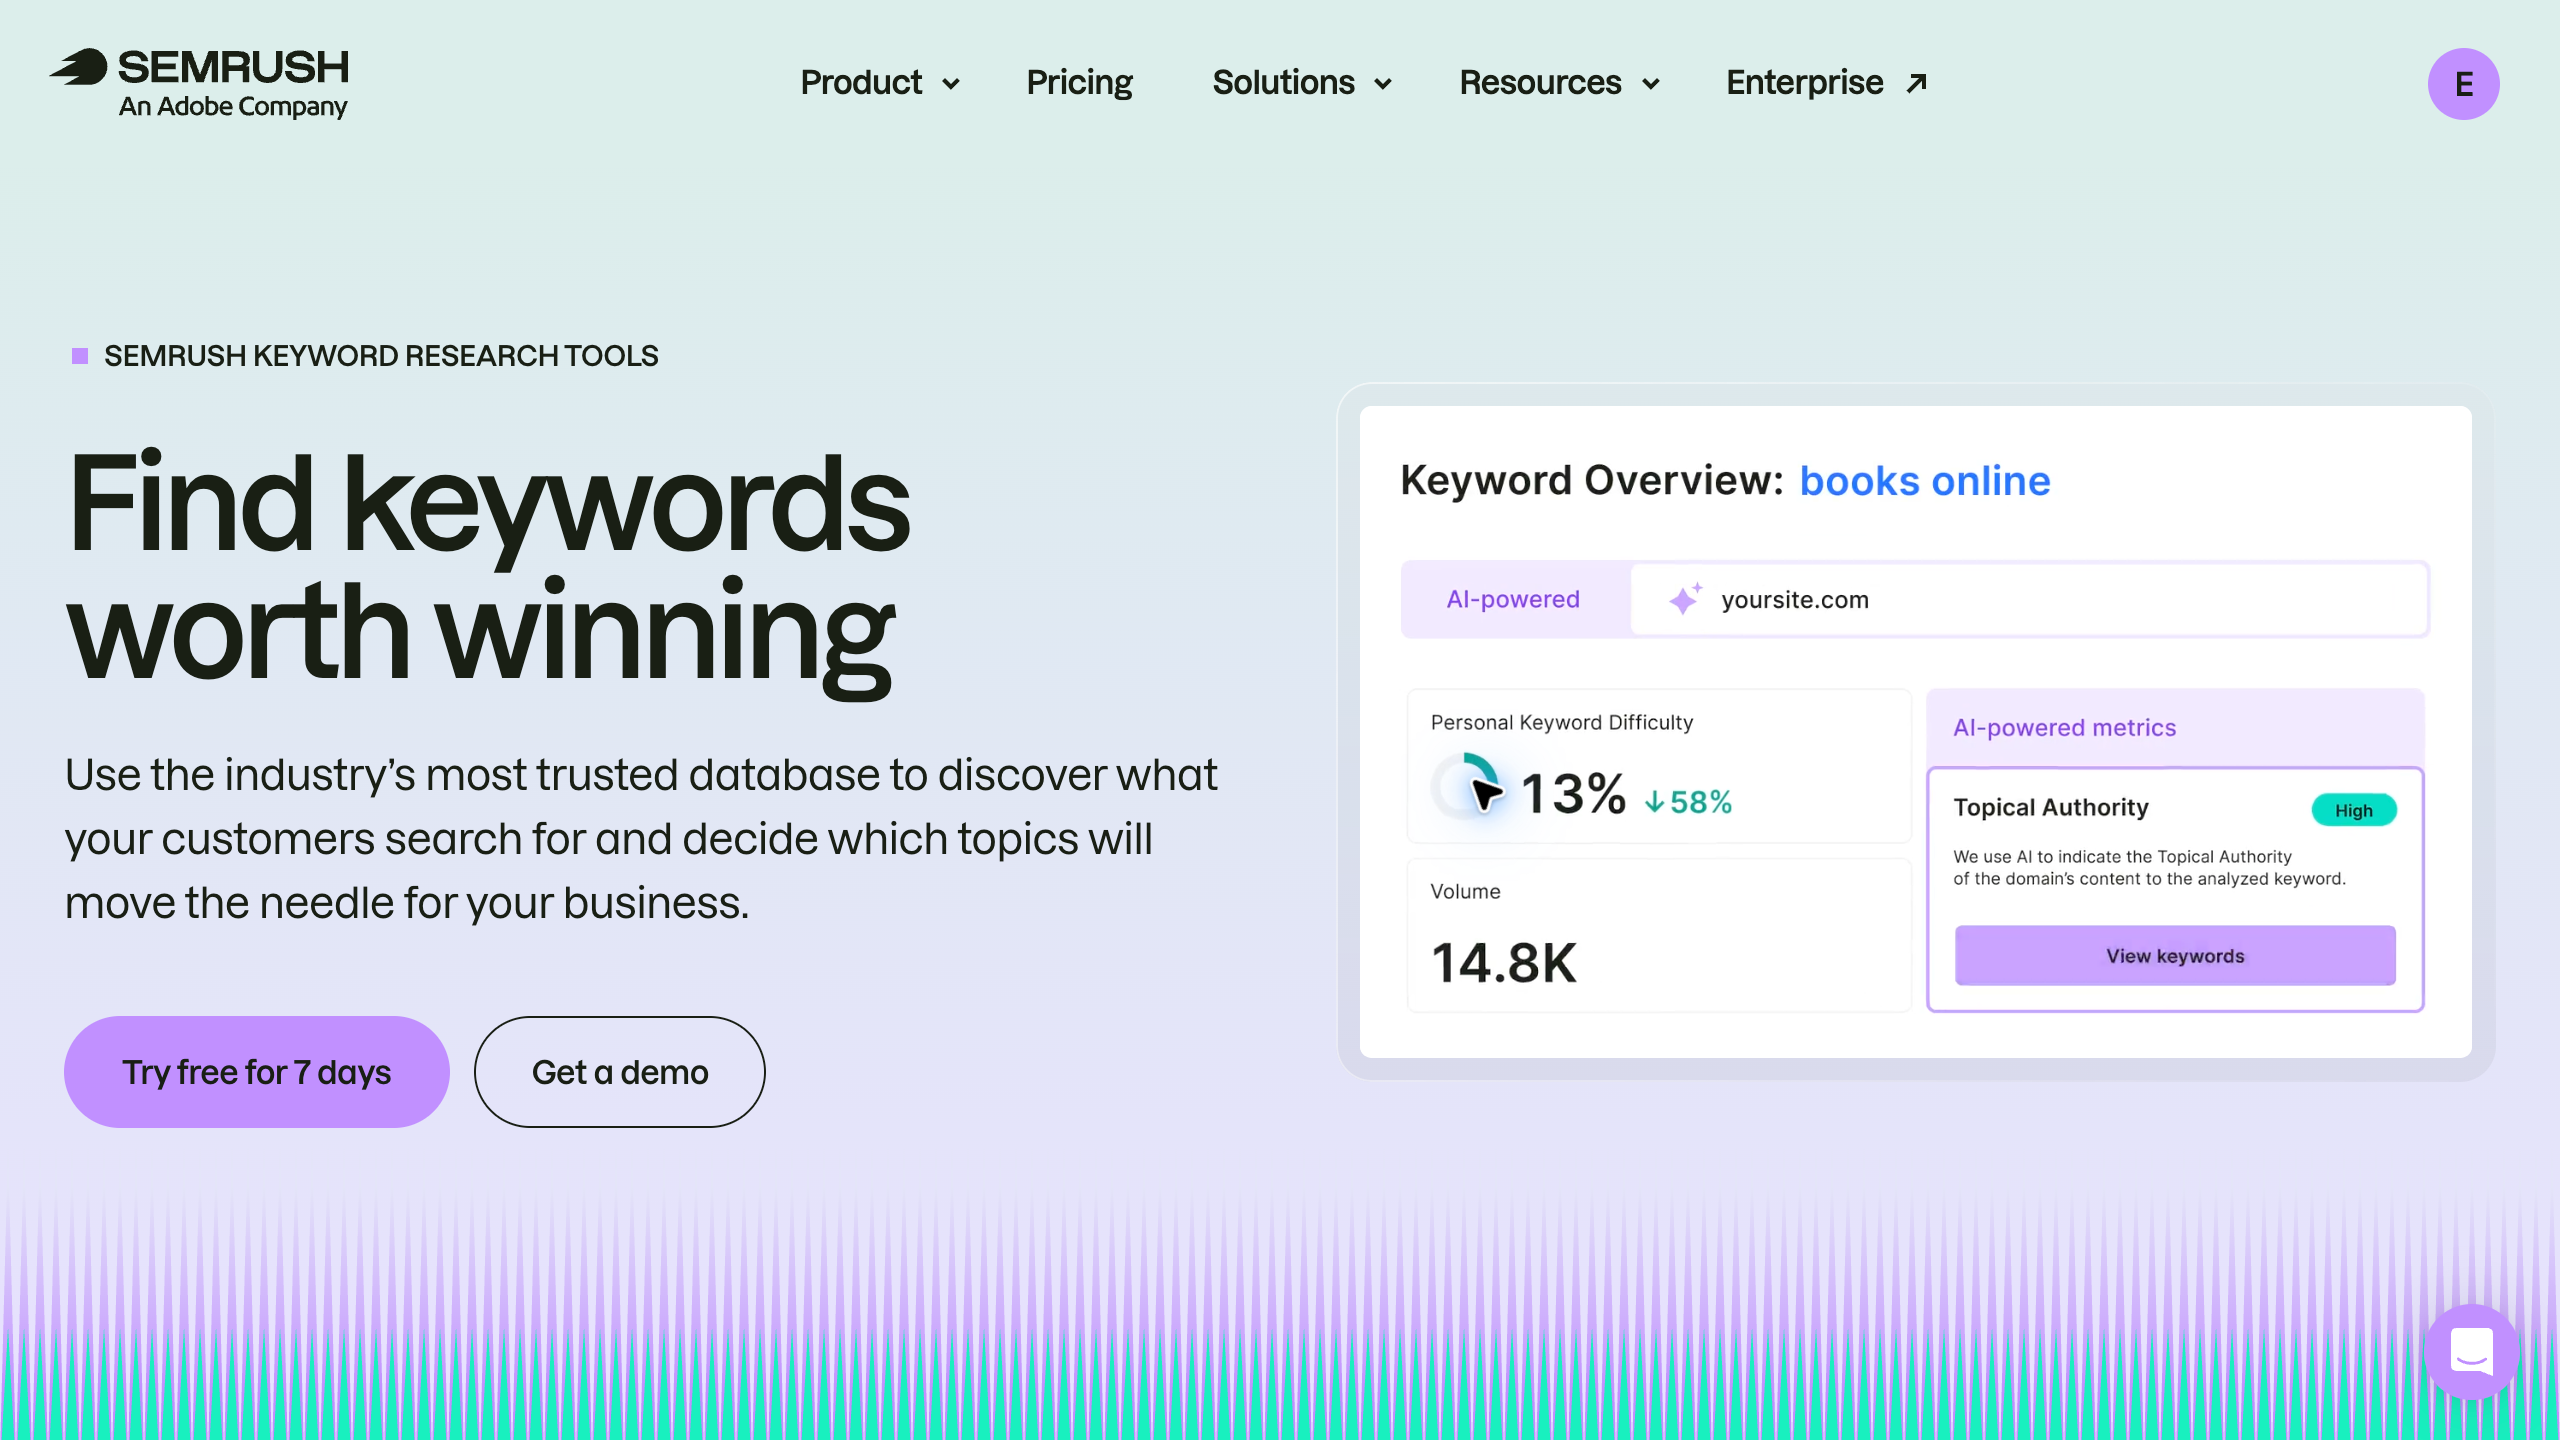Viewport: 2560px width, 1440px height.
Task: Click the books online keyword link
Action: pyautogui.click(x=1925, y=481)
